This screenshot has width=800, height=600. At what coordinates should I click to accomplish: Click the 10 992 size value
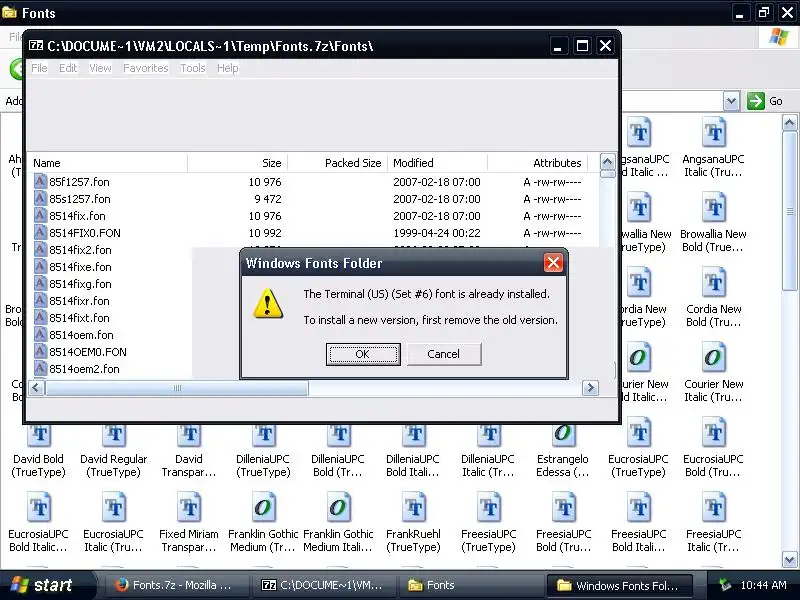(265, 233)
